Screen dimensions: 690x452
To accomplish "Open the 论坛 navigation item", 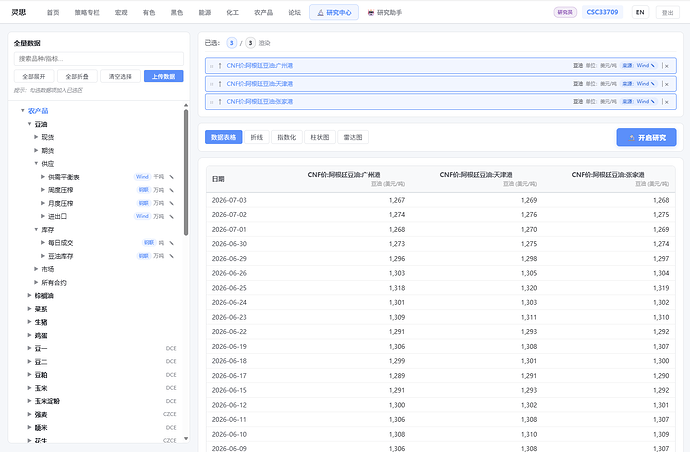I will 294,13.
